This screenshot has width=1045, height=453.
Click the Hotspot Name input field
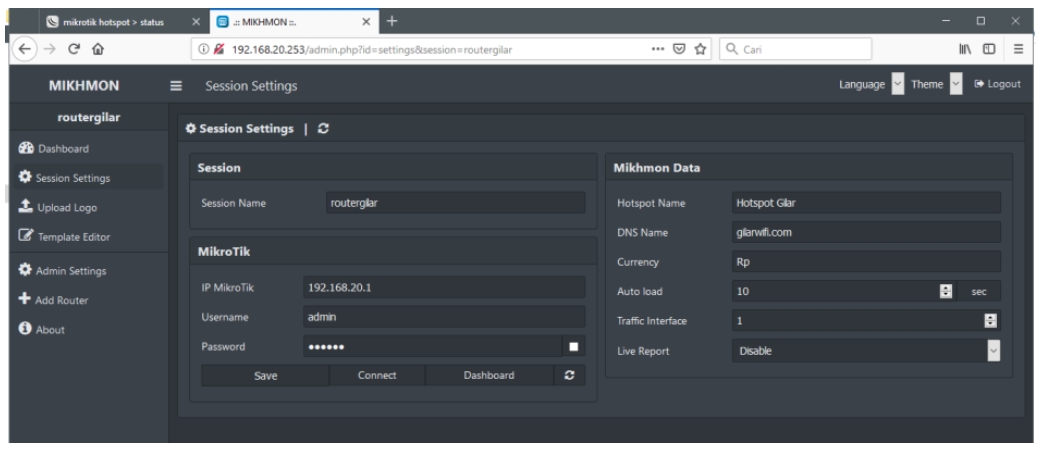[866, 203]
